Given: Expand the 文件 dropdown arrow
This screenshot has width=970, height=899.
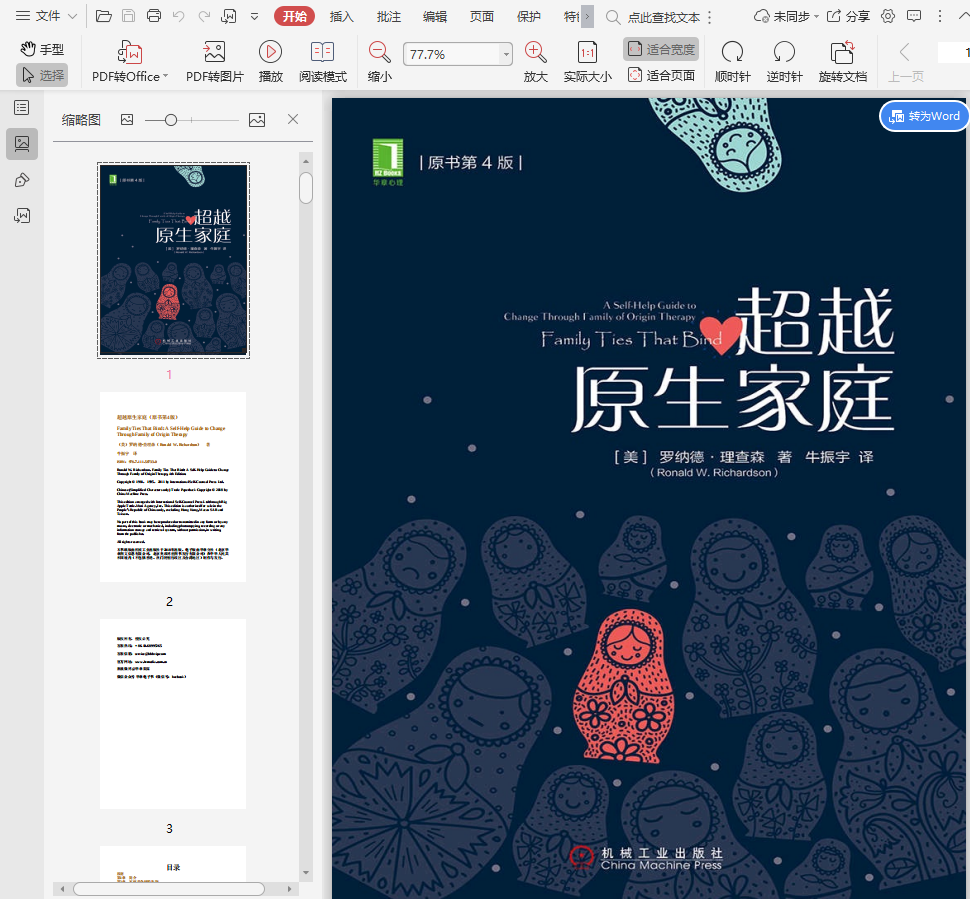Looking at the screenshot, I should click(72, 17).
